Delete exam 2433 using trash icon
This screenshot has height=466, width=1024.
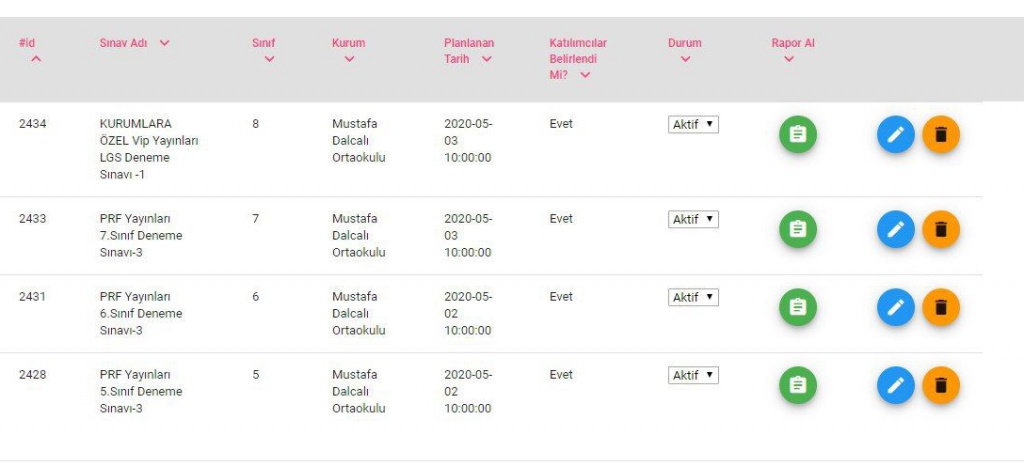point(941,229)
